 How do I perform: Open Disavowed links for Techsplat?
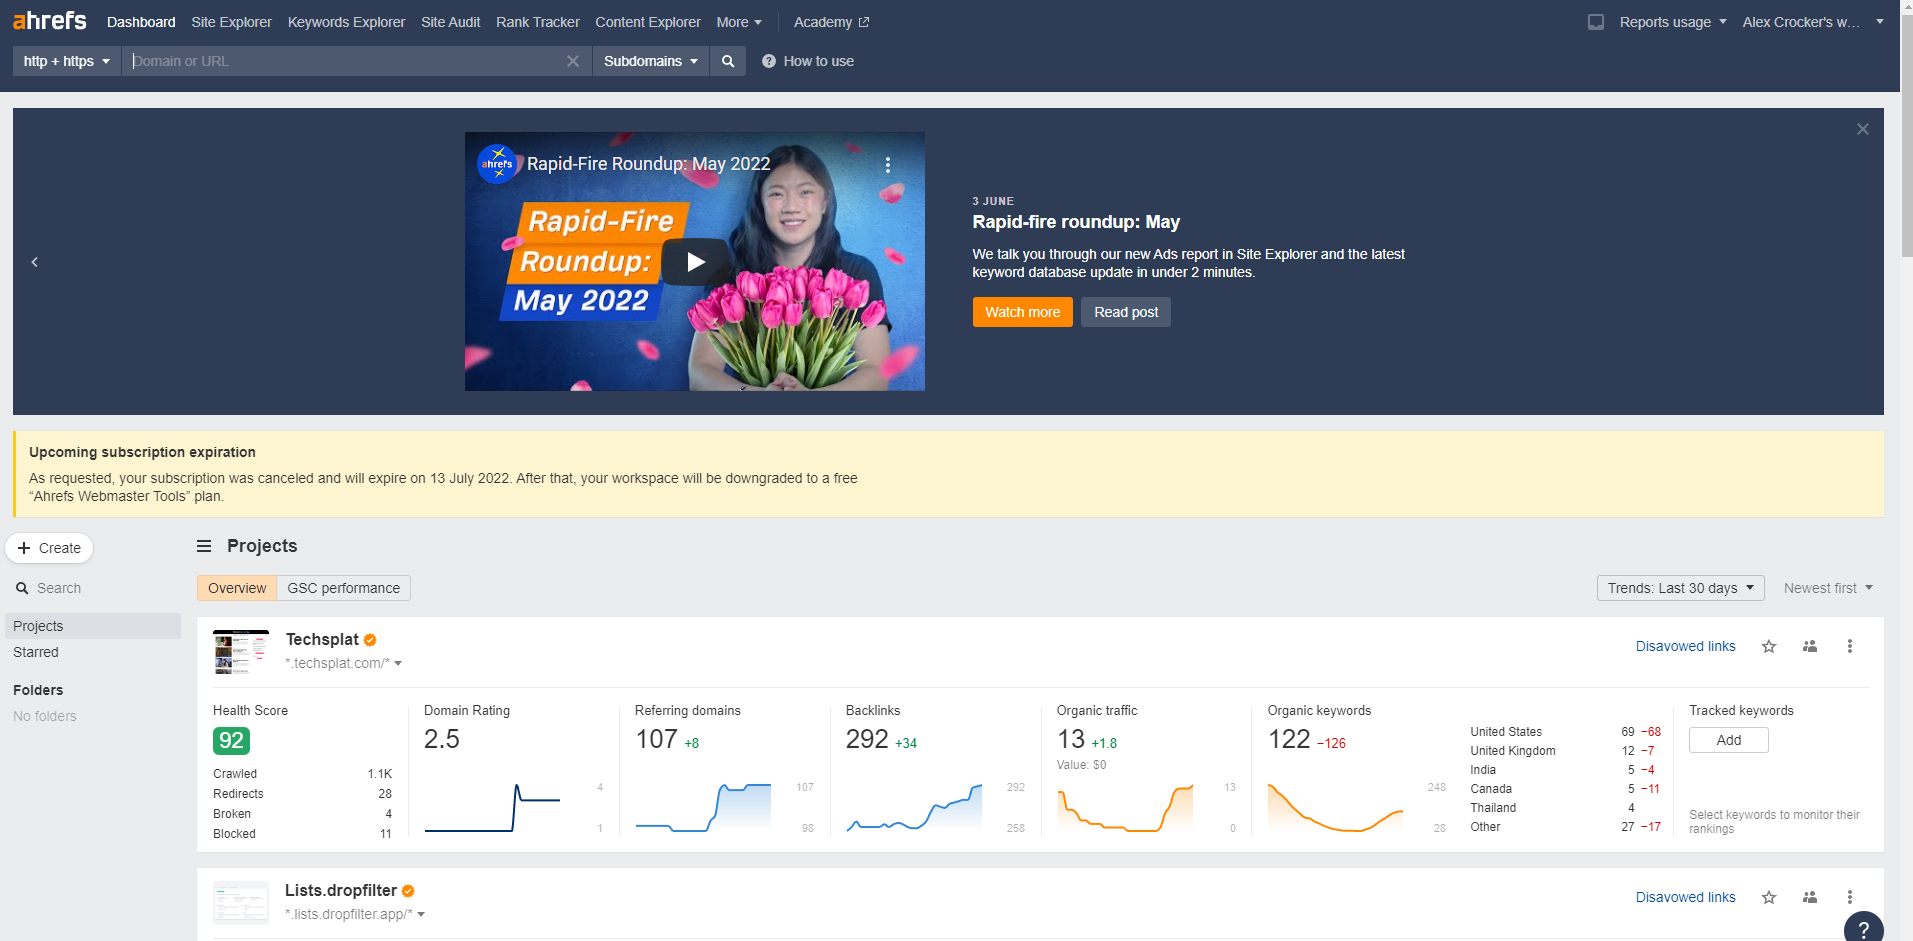tap(1685, 646)
